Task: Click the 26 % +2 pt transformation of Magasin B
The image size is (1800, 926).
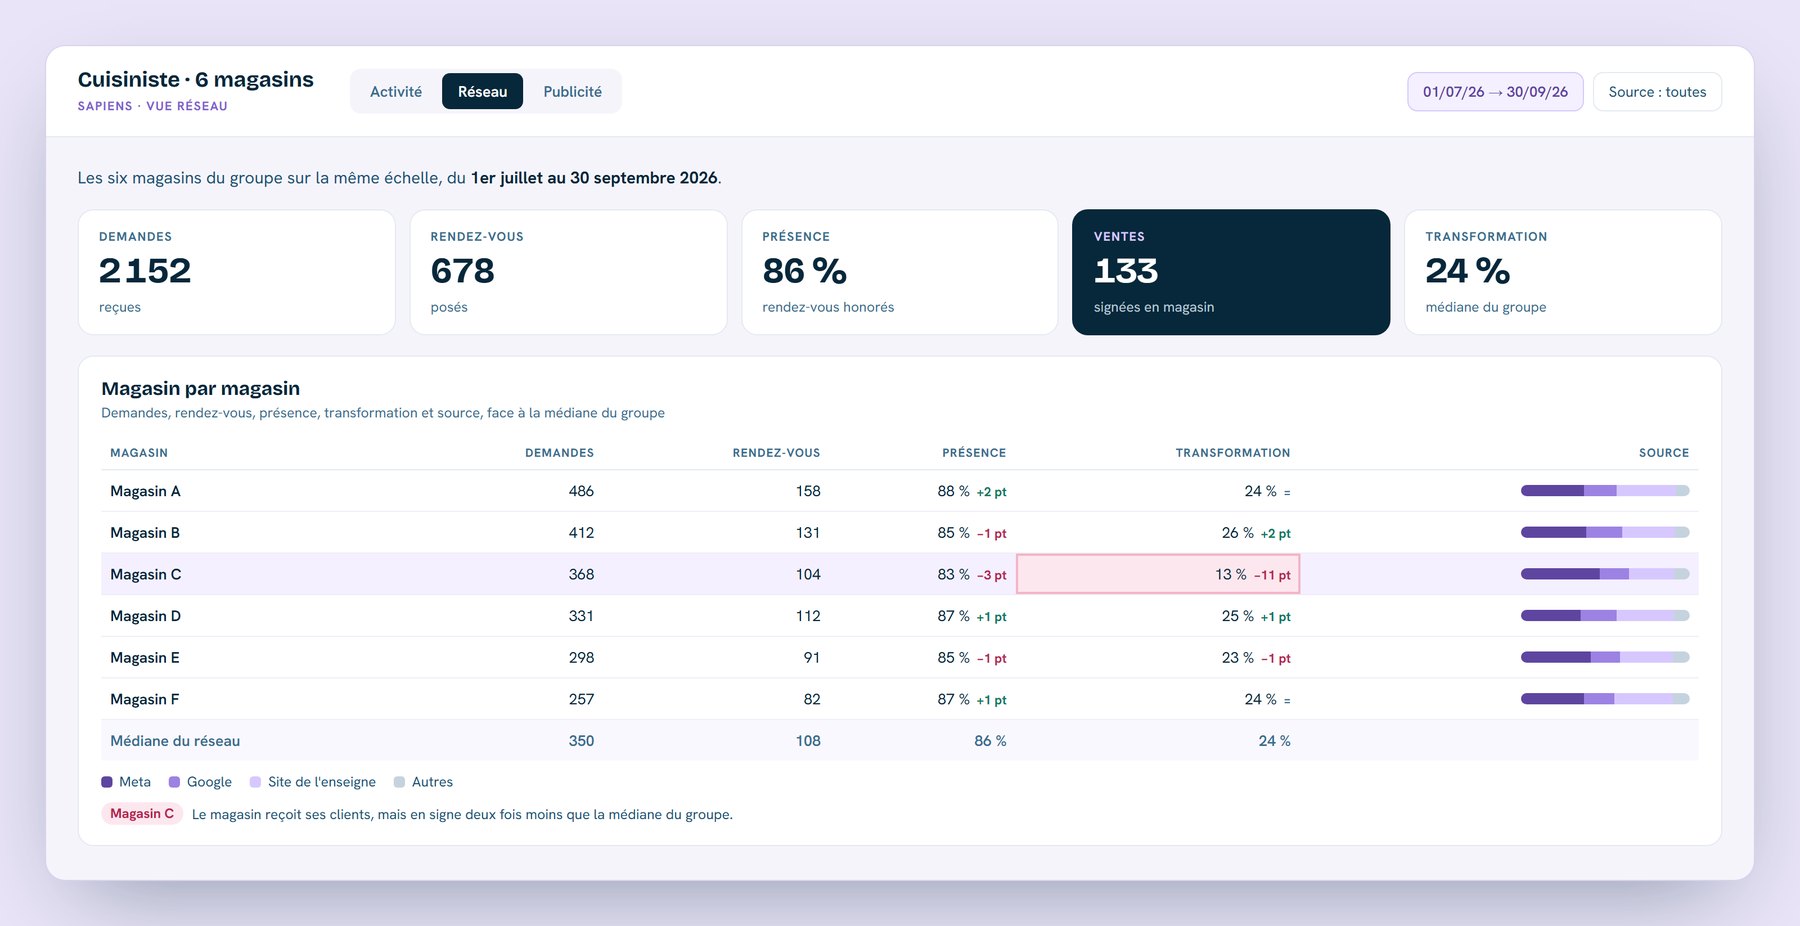Action: (x=1256, y=533)
